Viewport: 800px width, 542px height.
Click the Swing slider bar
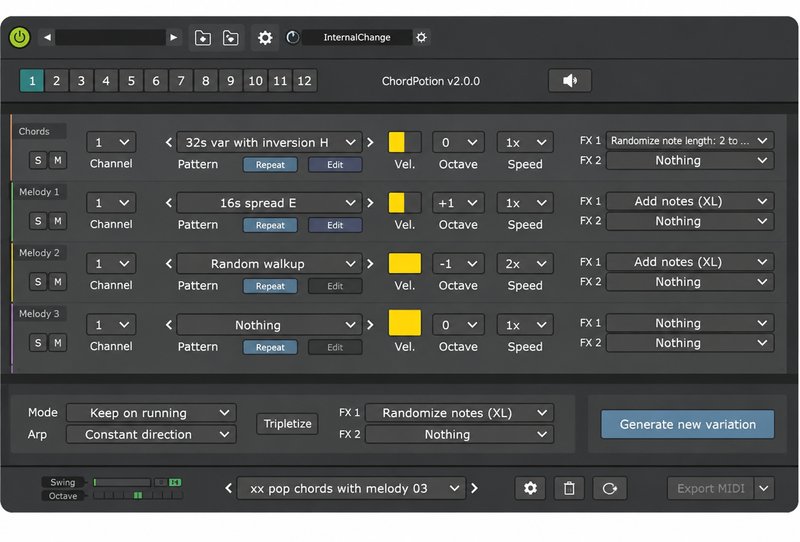click(122, 482)
